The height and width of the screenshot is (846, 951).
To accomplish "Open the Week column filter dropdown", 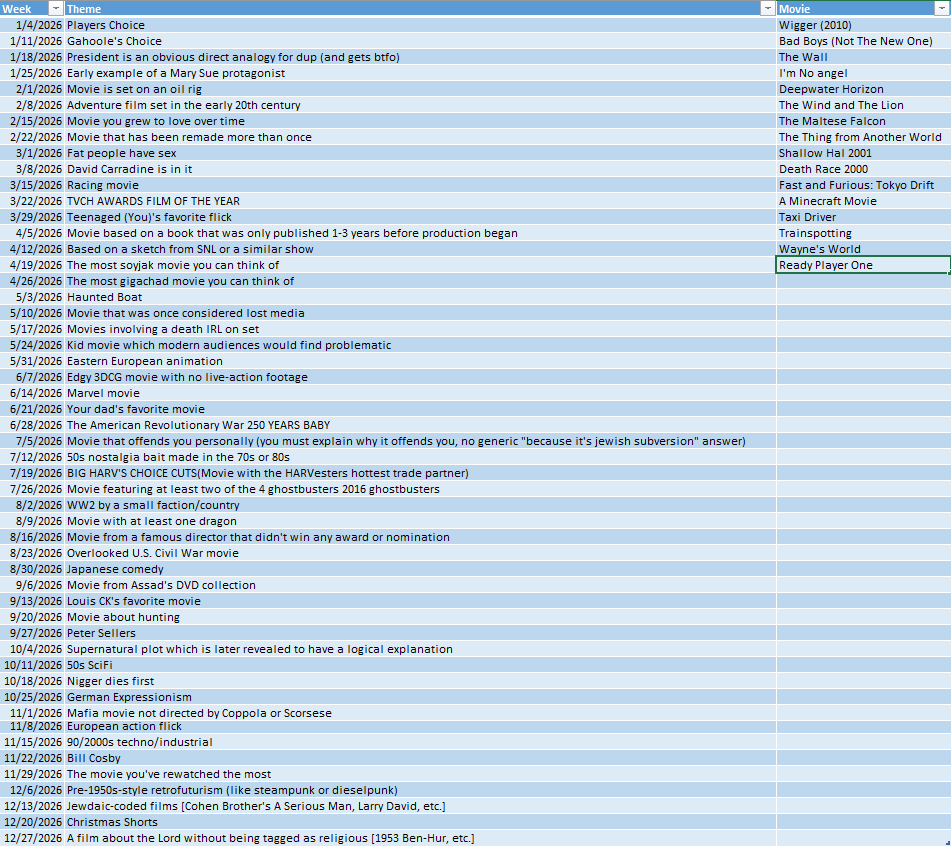I will coord(55,8).
